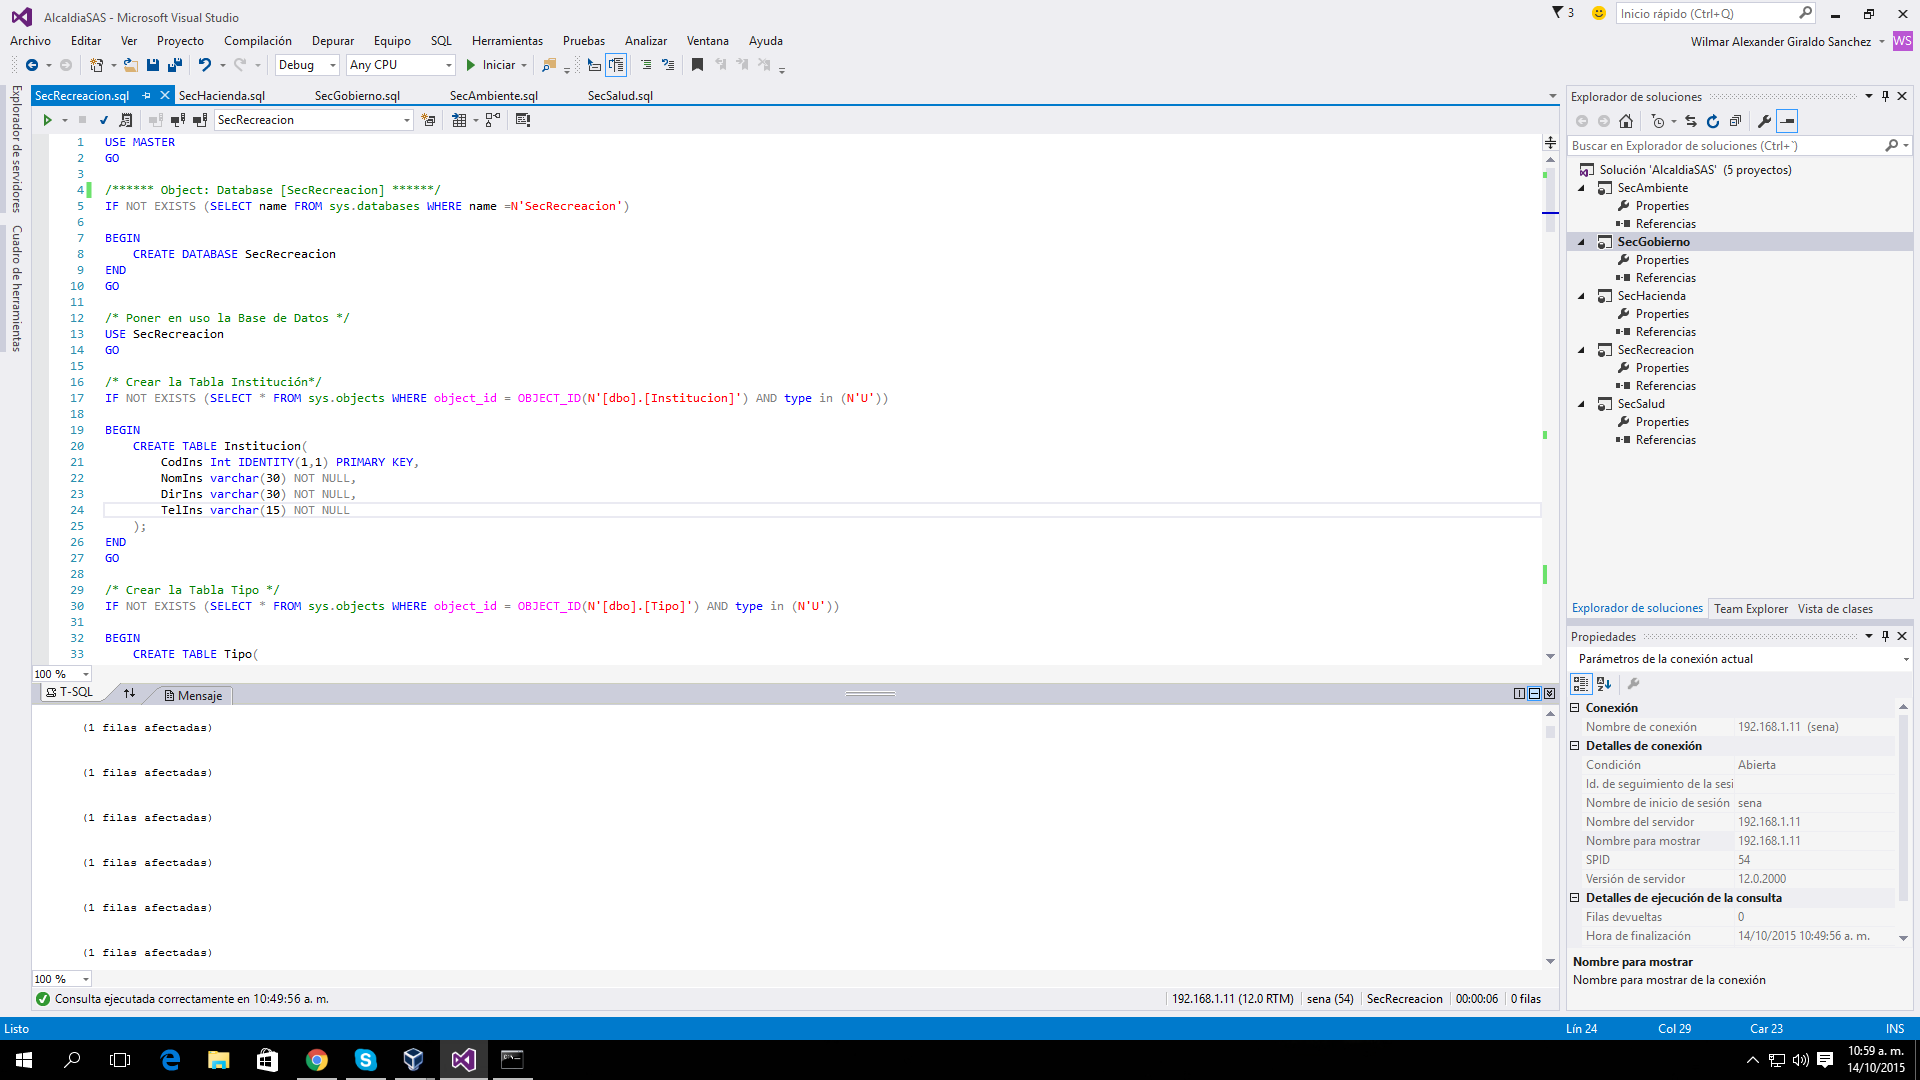Open the Archivo menu

[x=30, y=41]
